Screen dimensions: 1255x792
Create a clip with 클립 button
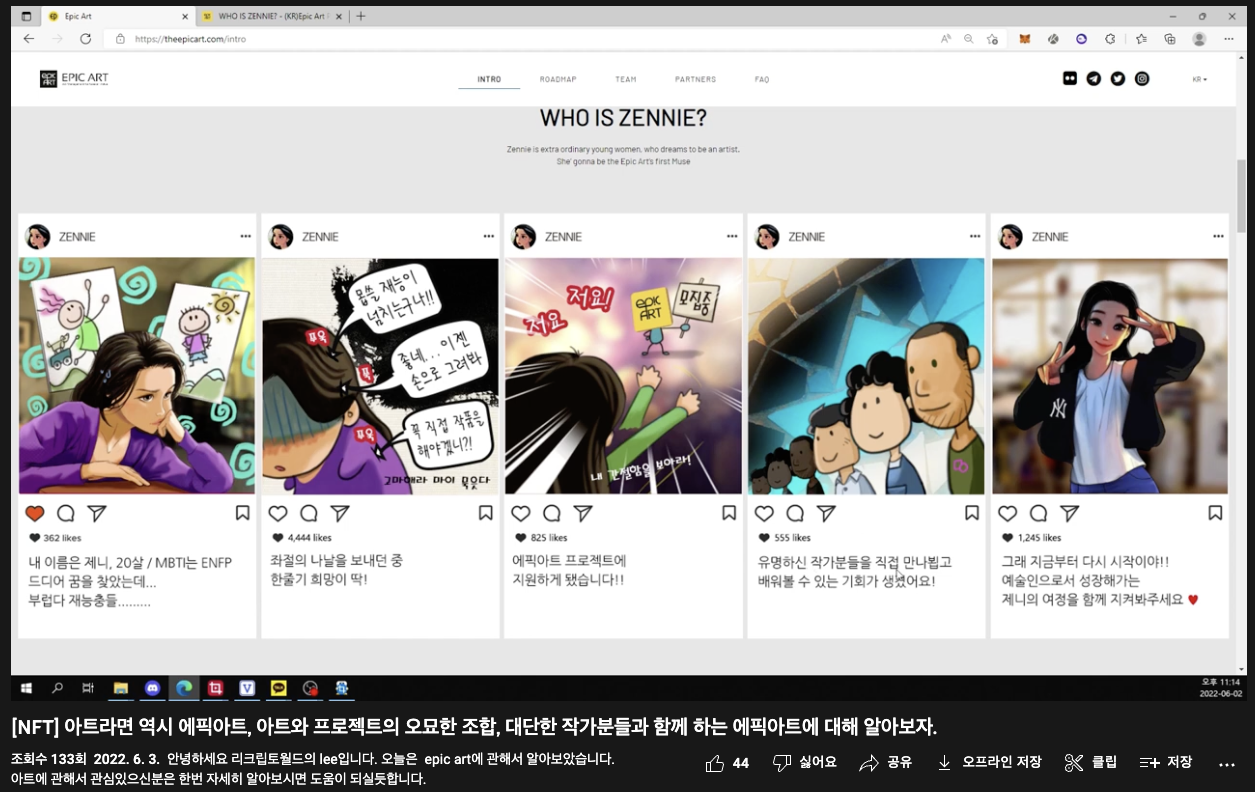[x=1090, y=763]
